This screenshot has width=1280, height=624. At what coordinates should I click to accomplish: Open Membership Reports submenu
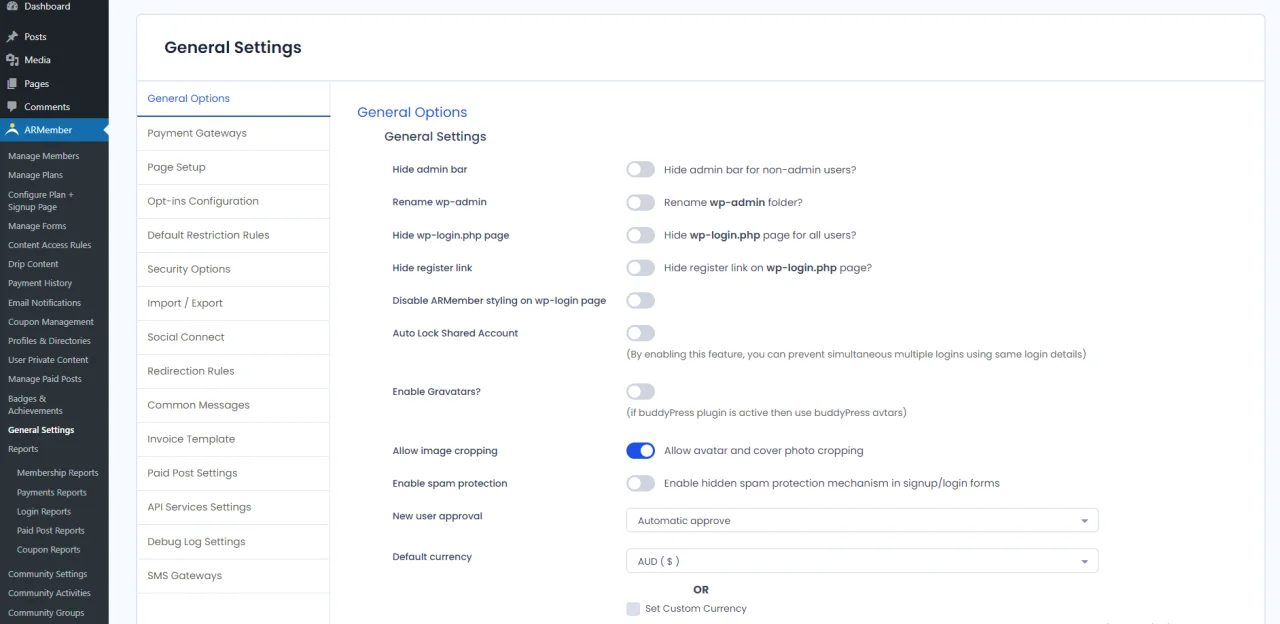58,473
